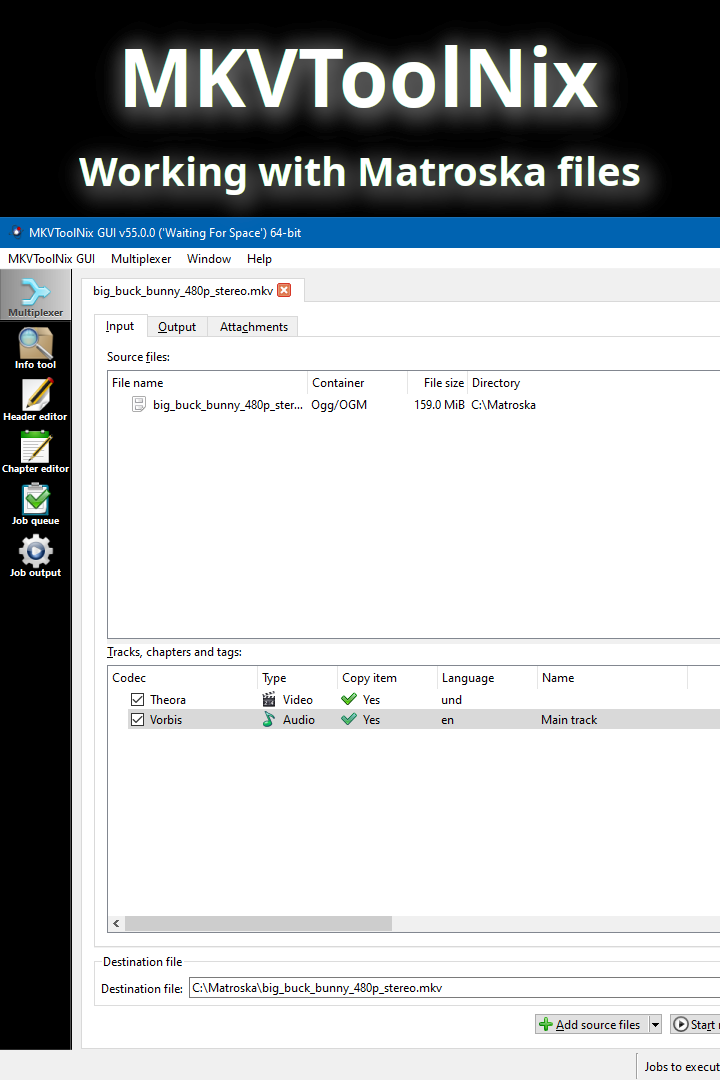Uncheck the Theora track checkbox
This screenshot has height=1080, width=720.
137,699
